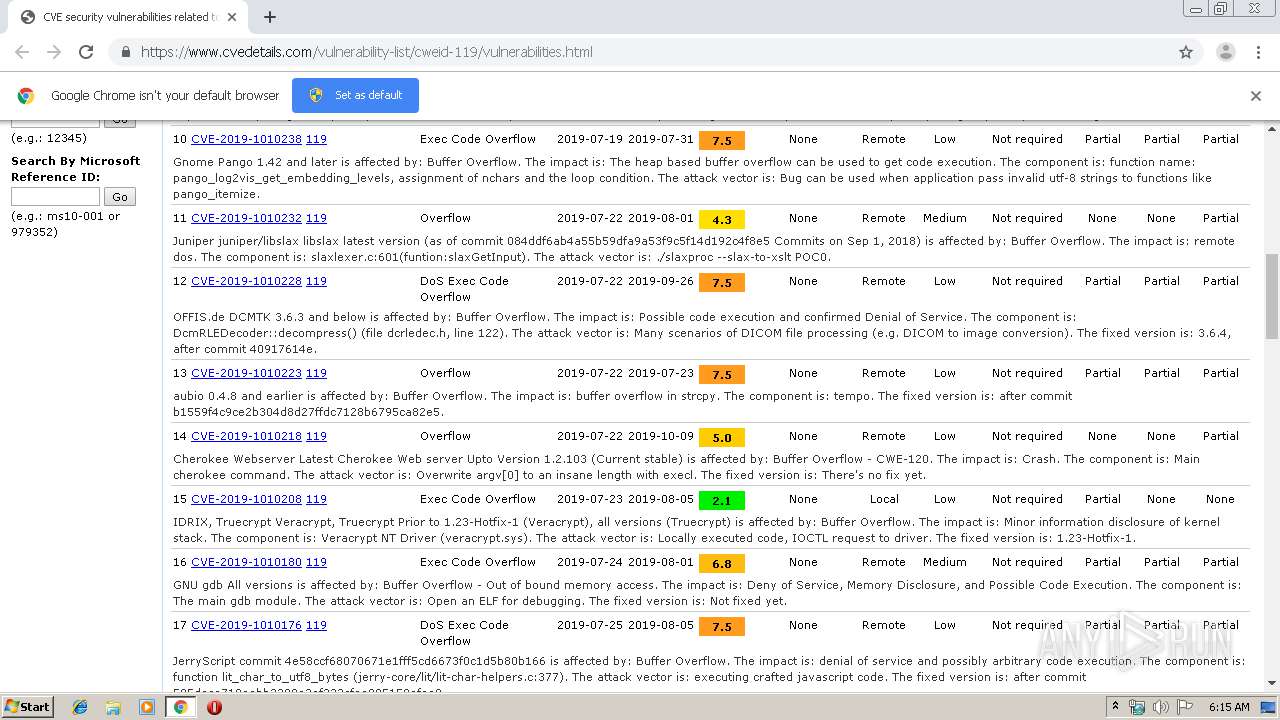Open CVE-2019-1010223 details
Image resolution: width=1280 pixels, height=720 pixels.
tap(246, 373)
